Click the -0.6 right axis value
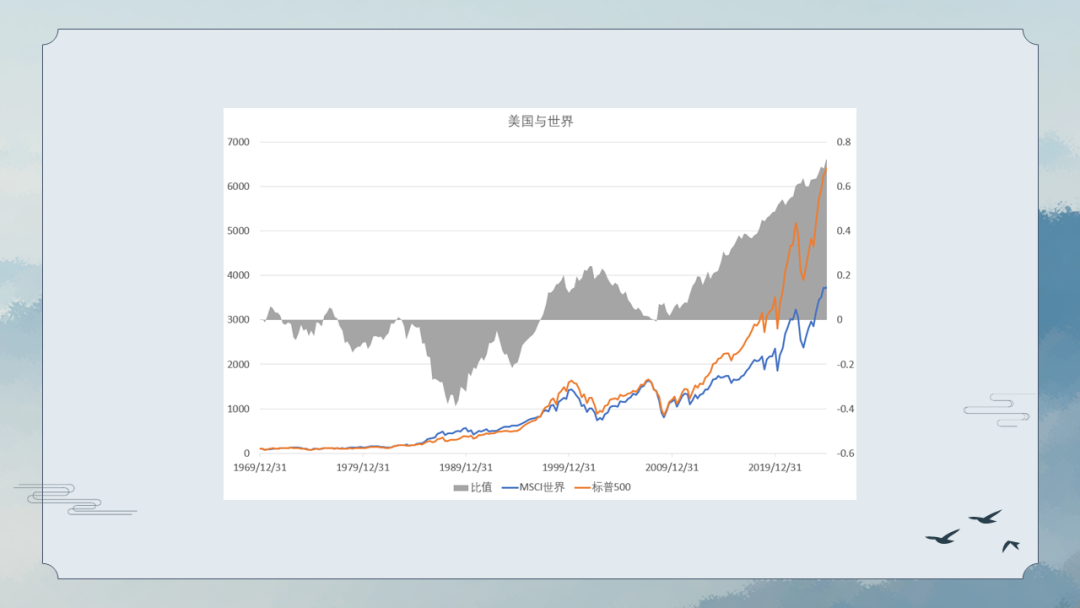 coord(845,453)
